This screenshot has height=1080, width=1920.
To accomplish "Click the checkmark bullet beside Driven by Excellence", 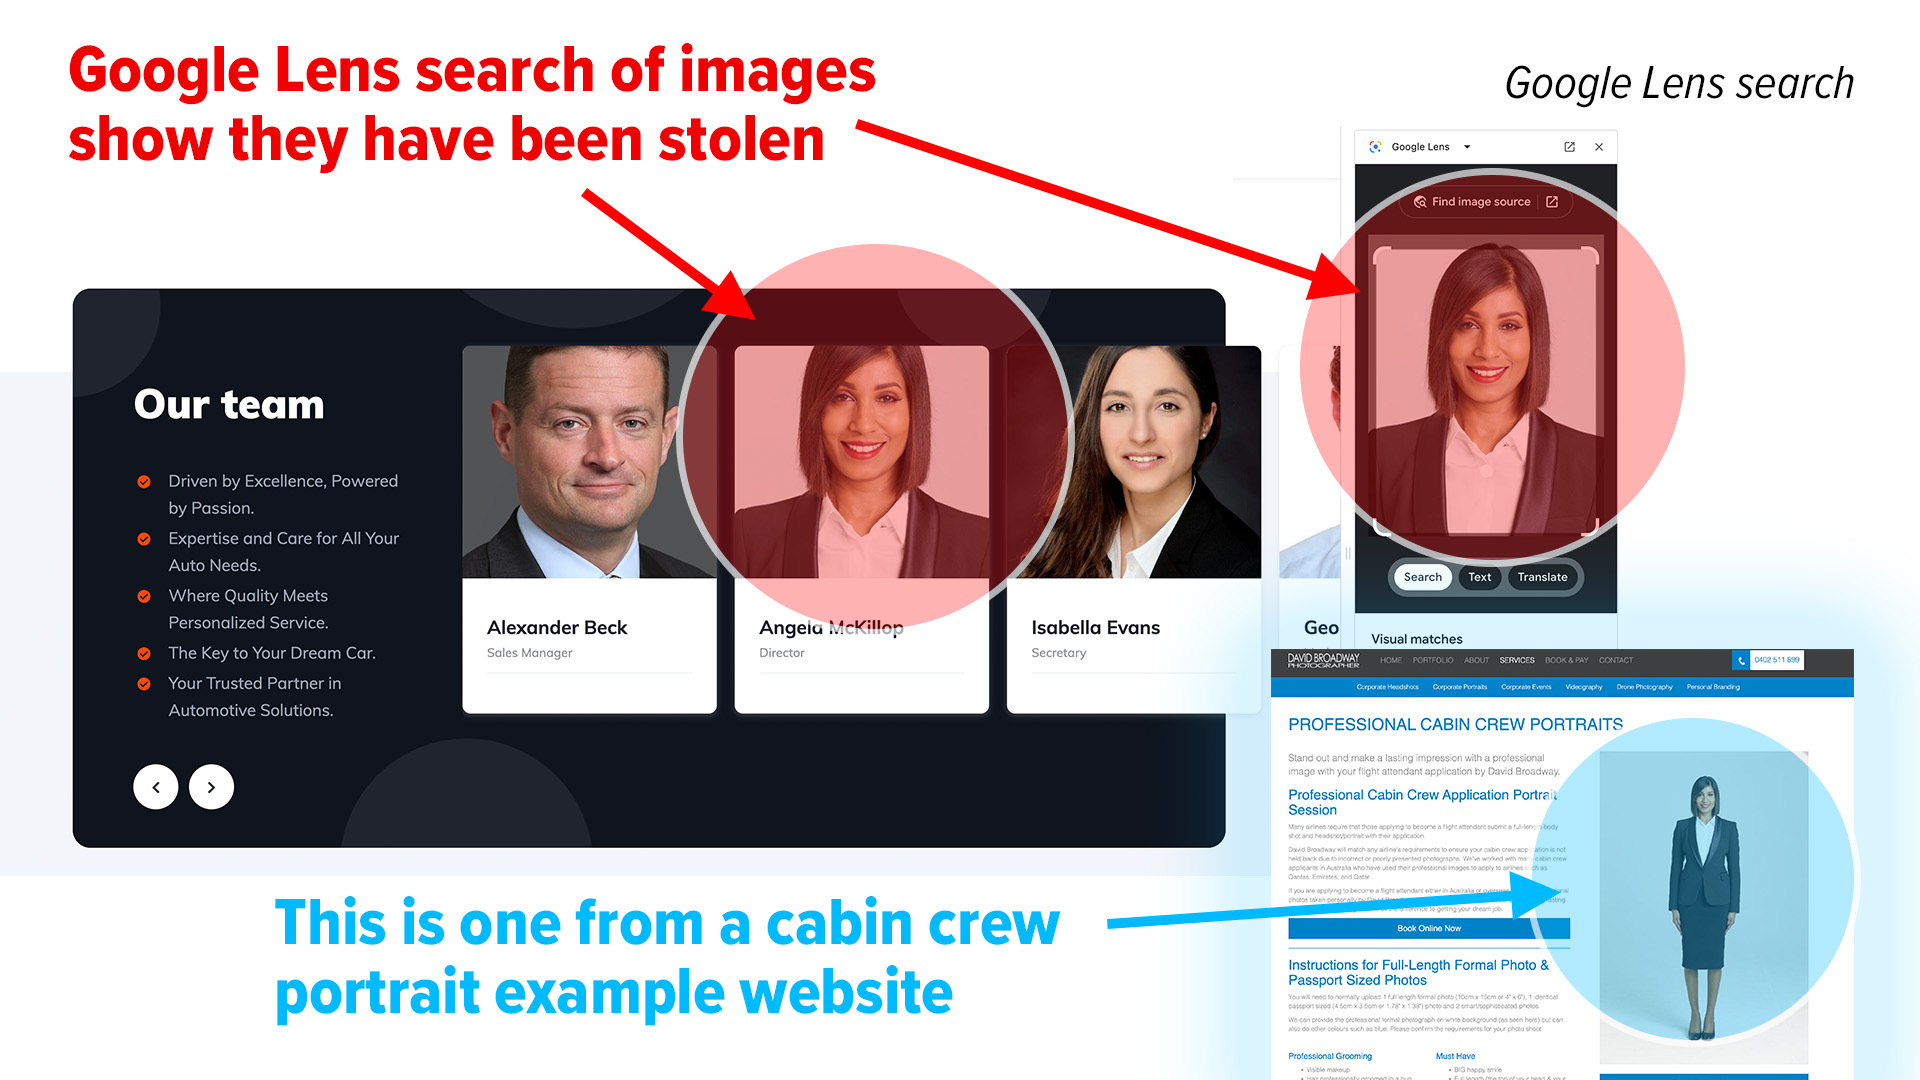I will click(143, 481).
